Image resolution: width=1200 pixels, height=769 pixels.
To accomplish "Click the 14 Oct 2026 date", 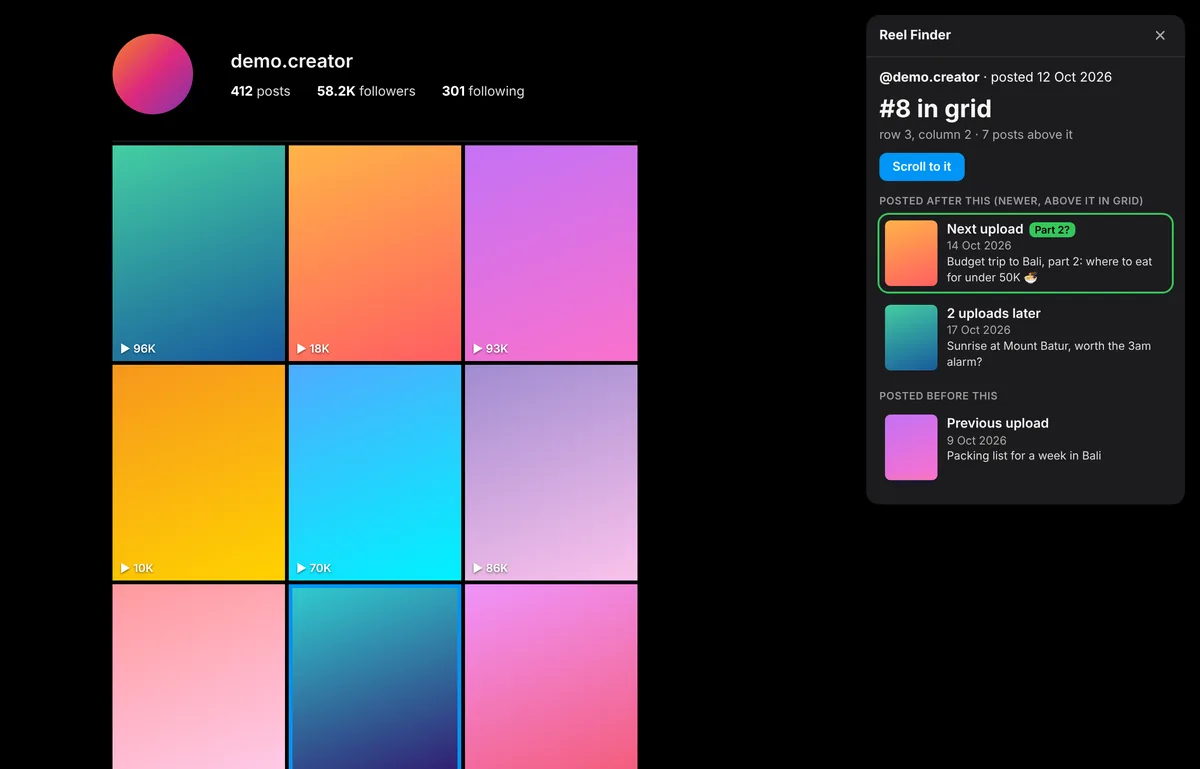I will click(979, 246).
